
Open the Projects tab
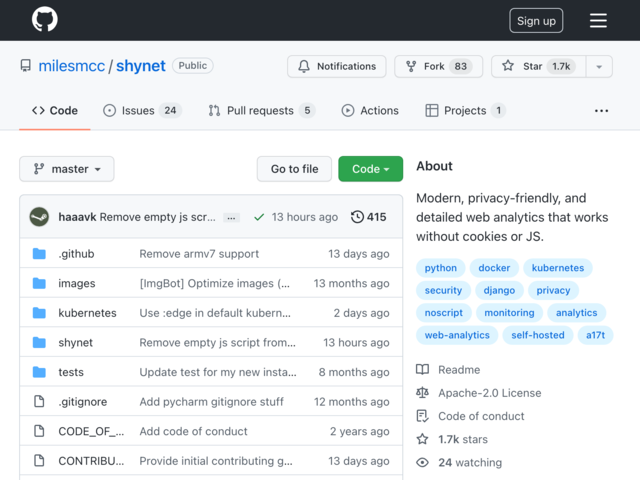[x=465, y=111]
